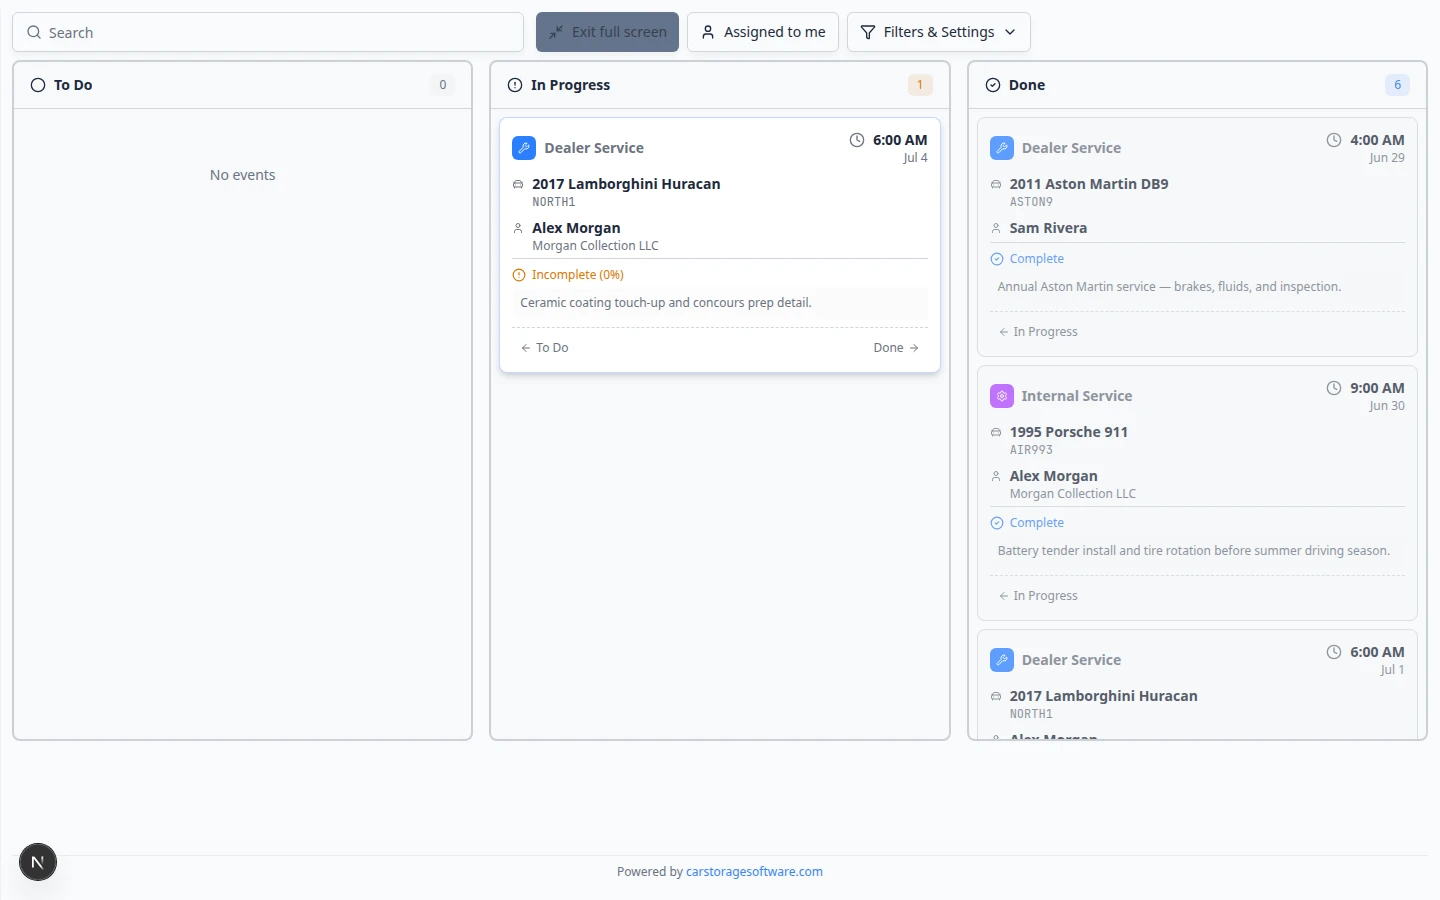Click the Sam Rivera name
Image resolution: width=1440 pixels, height=900 pixels.
click(x=1048, y=228)
